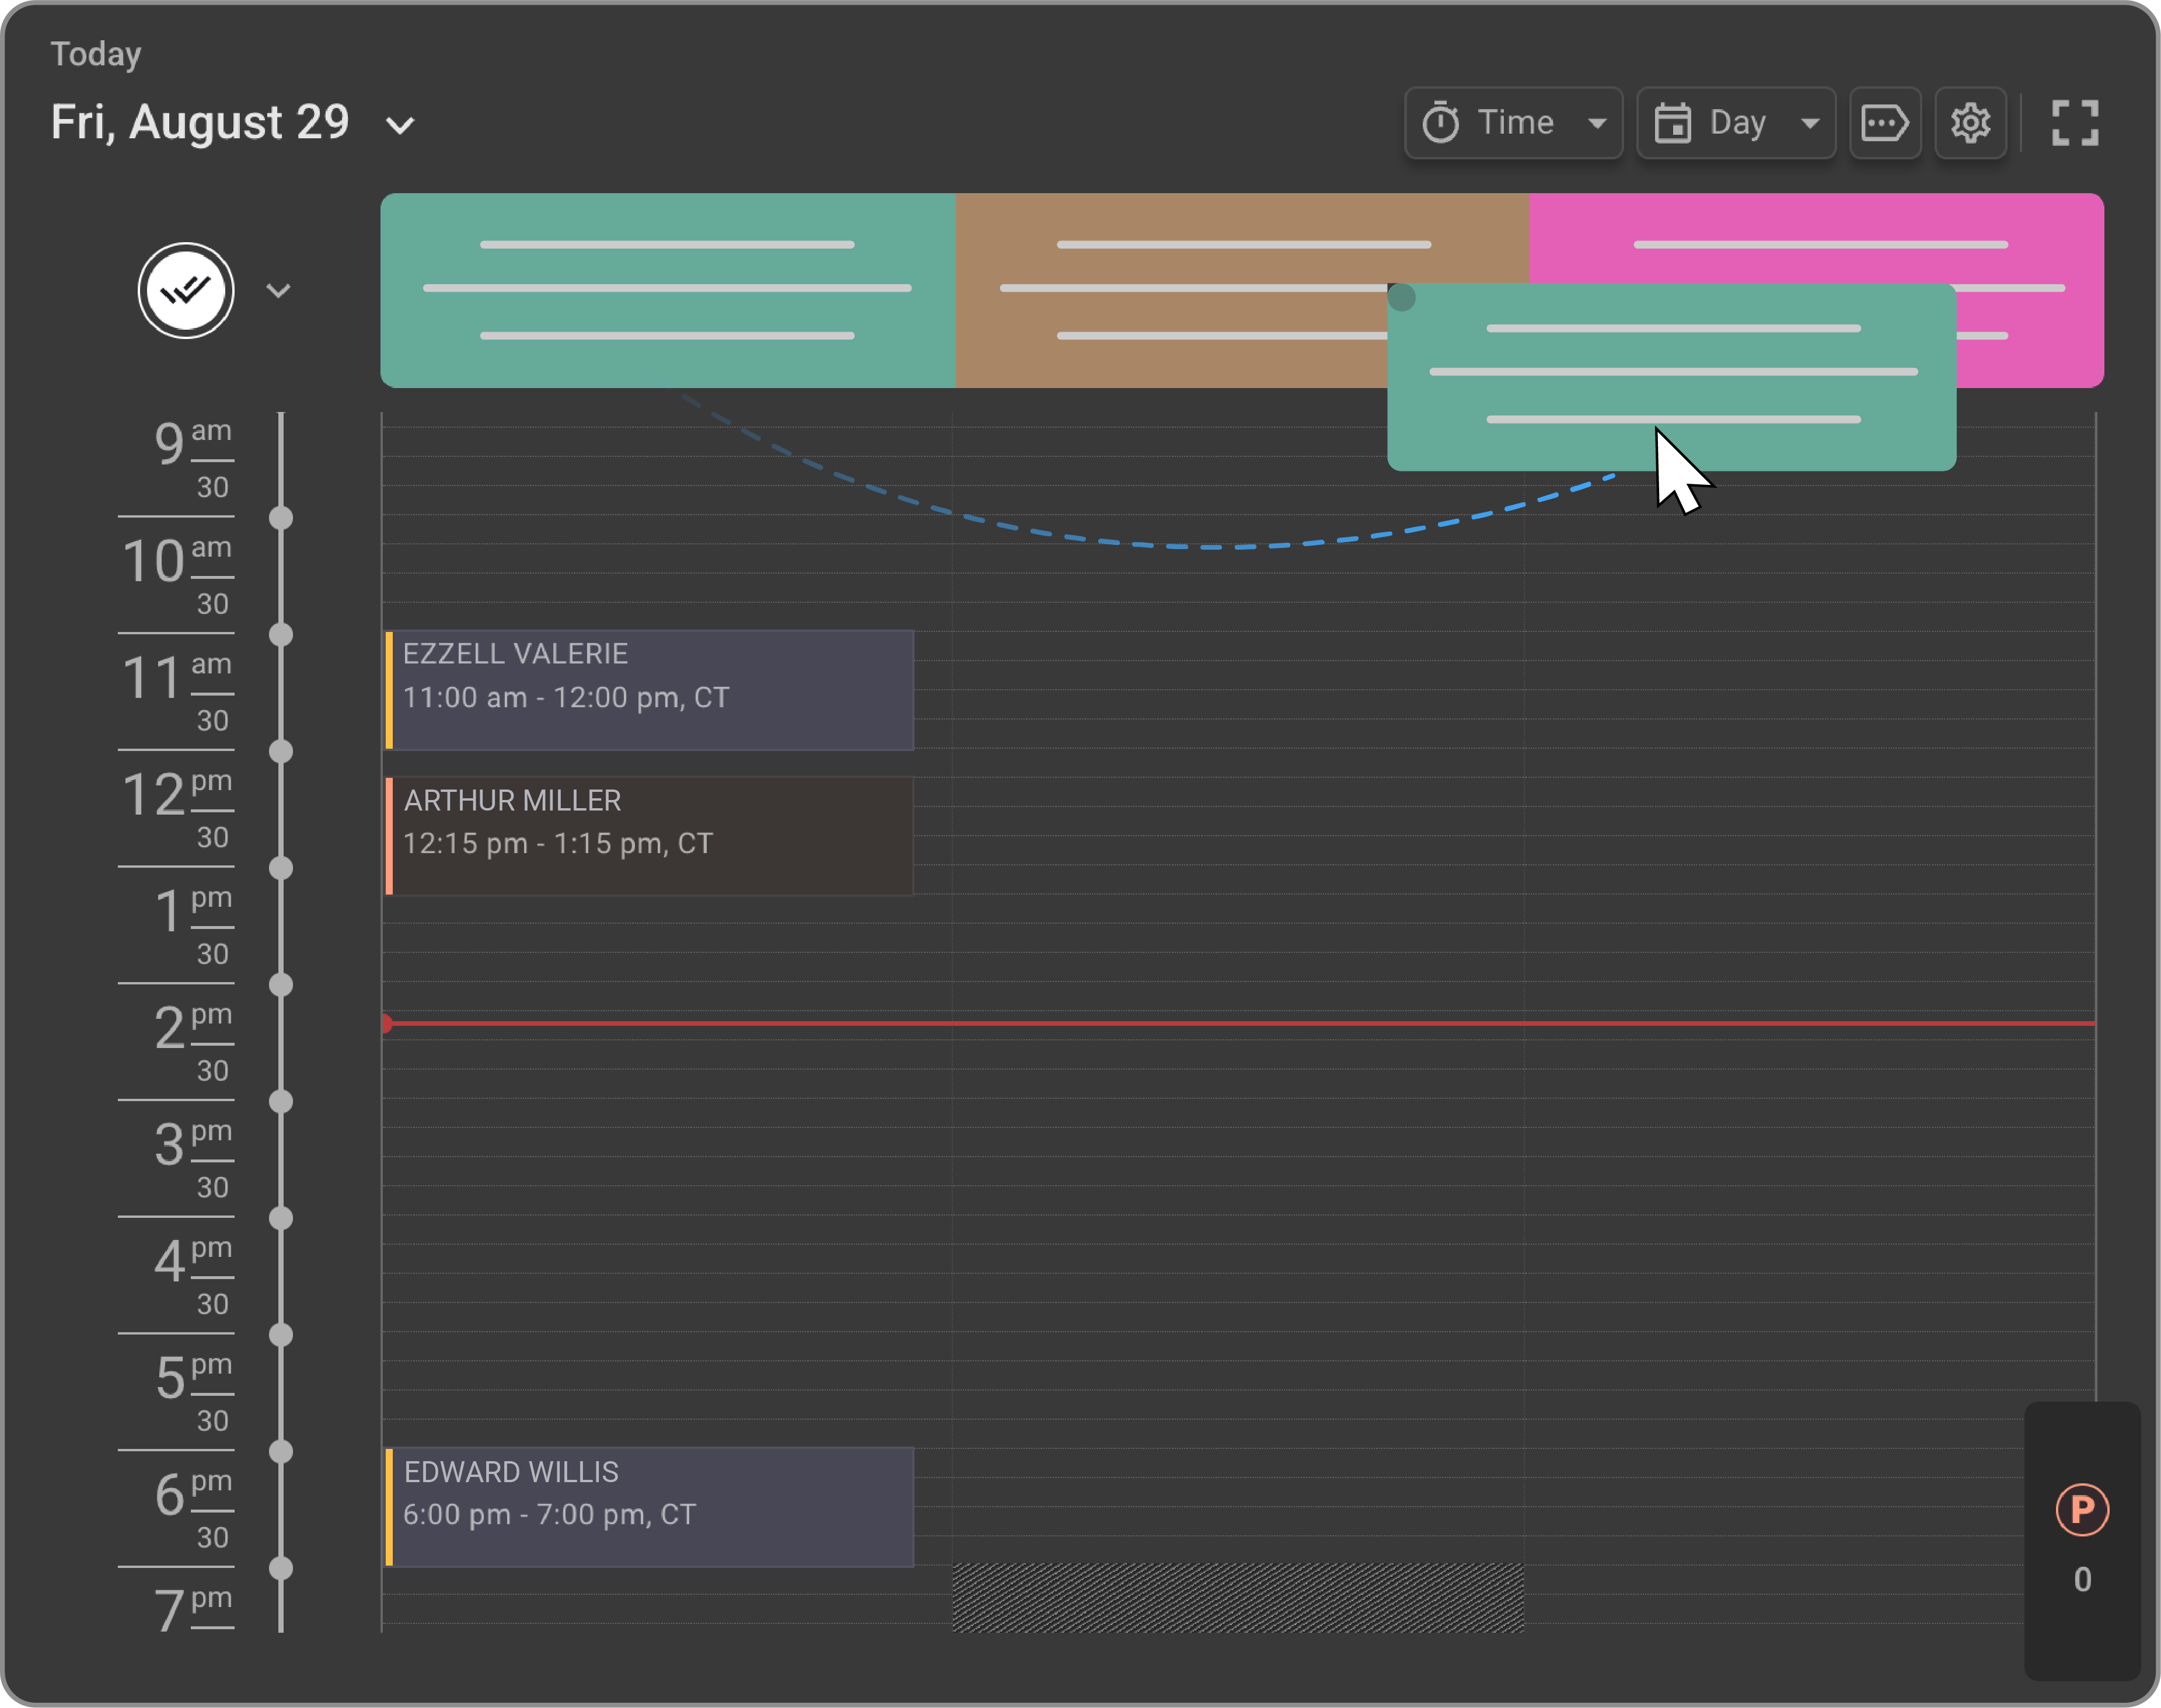This screenshot has height=1708, width=2161.
Task: Select the tag/message icon in the toolbar
Action: tap(1886, 122)
